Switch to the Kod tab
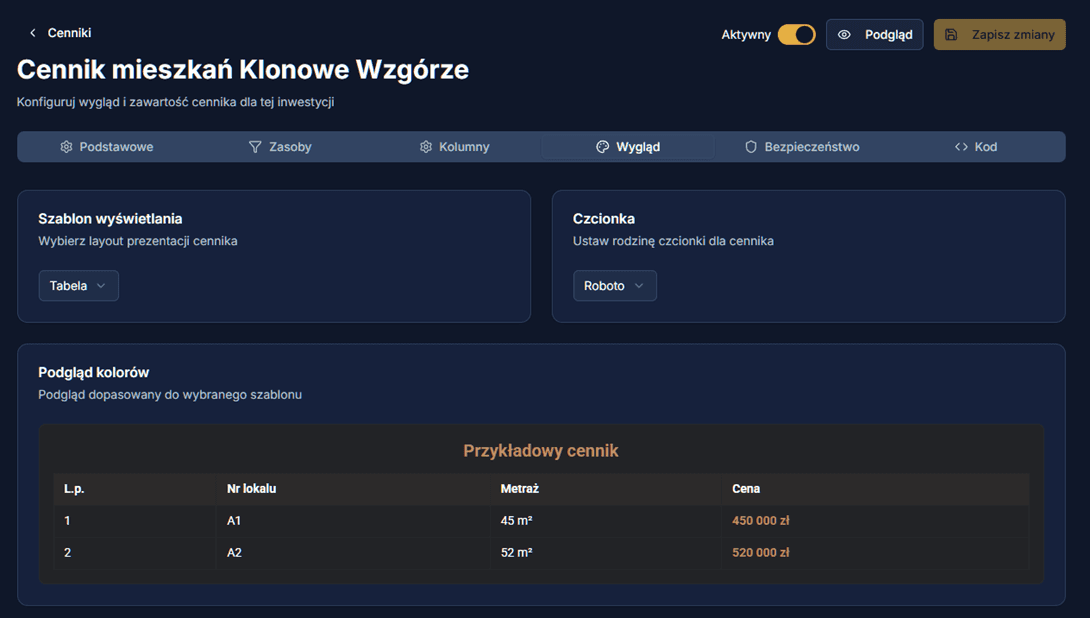The image size is (1090, 618). tap(975, 146)
